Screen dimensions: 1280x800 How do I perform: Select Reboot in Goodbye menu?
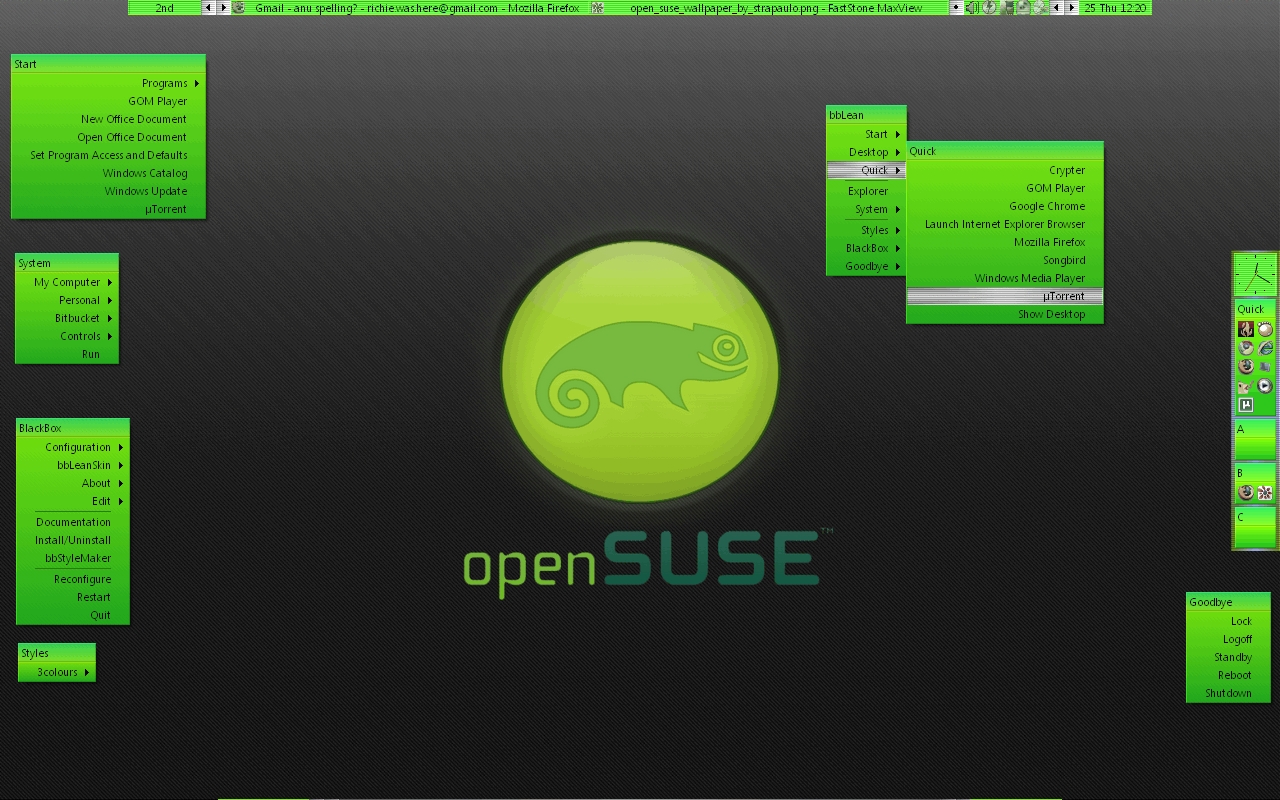[x=1228, y=675]
